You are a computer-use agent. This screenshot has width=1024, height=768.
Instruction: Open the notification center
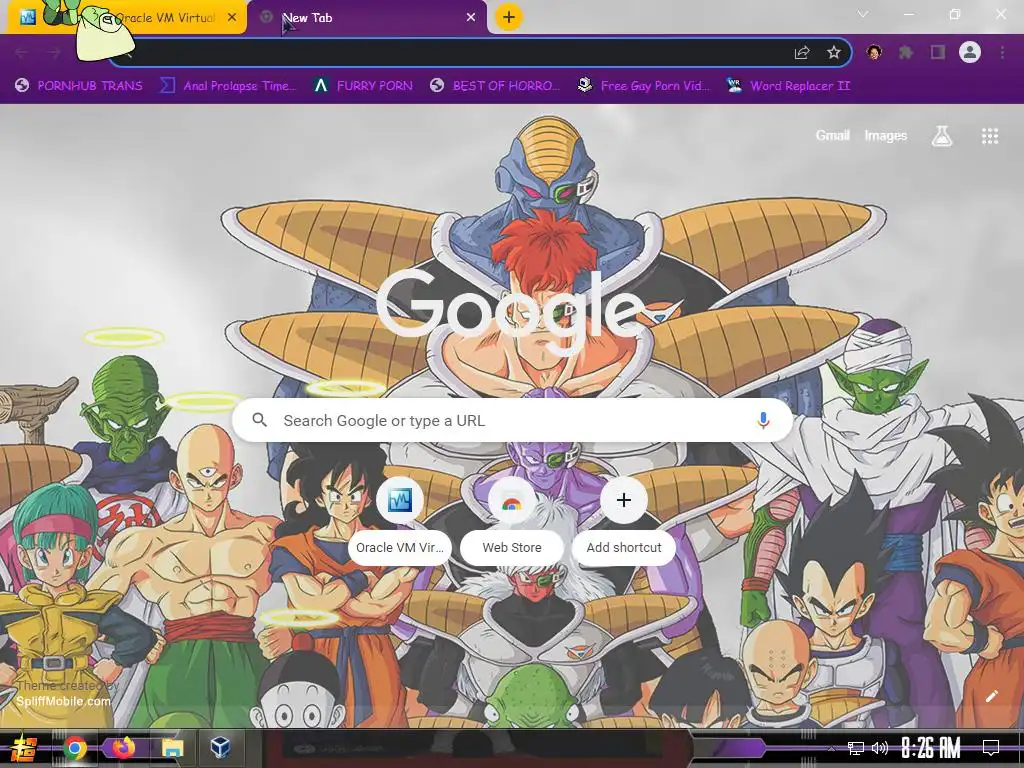pos(991,748)
